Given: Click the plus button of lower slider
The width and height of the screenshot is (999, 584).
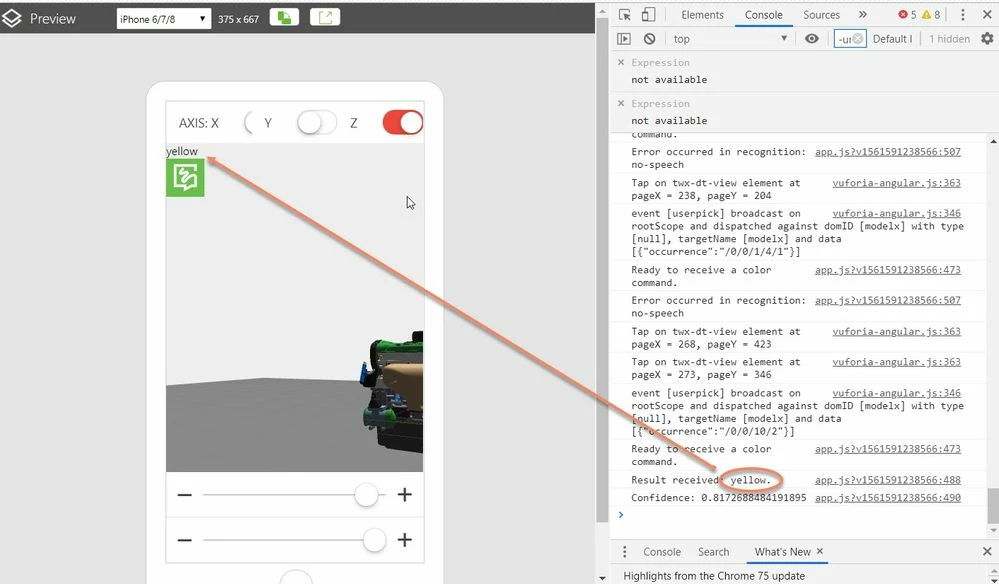Looking at the screenshot, I should [x=405, y=540].
